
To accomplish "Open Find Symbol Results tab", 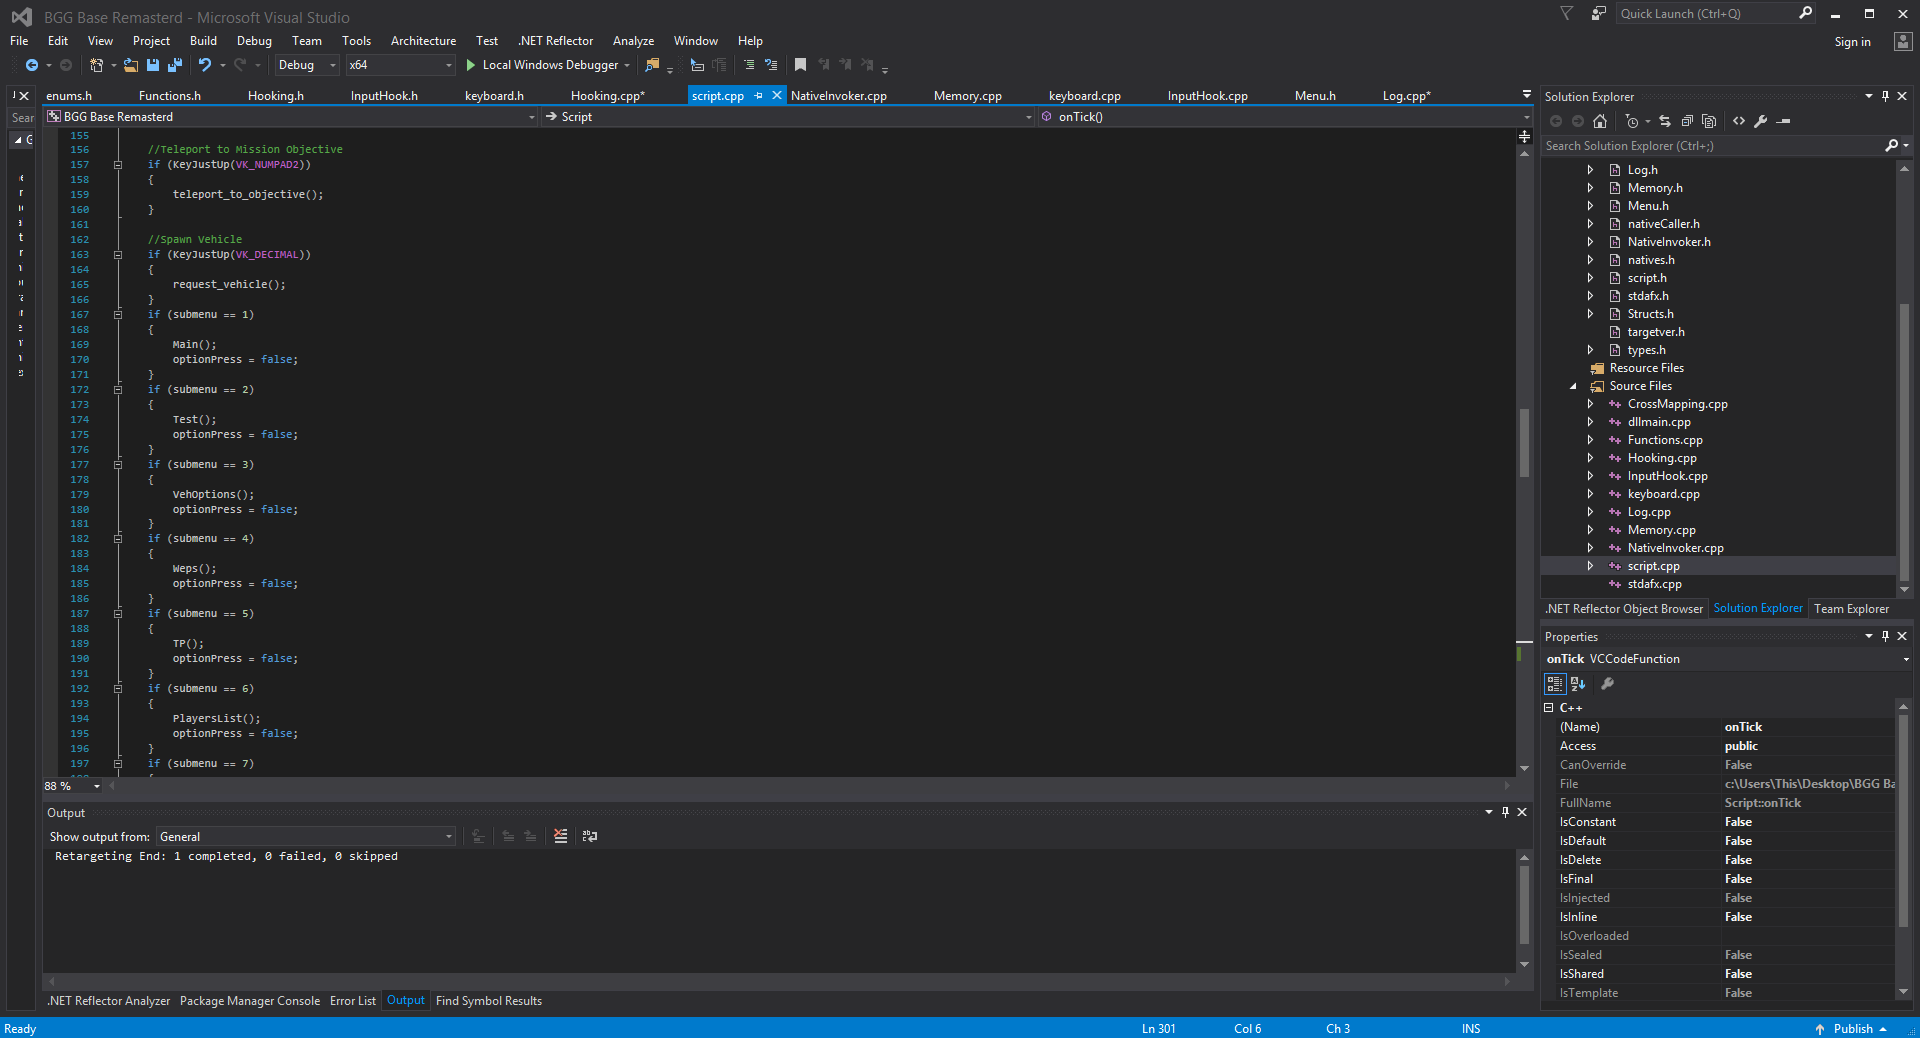I will [489, 1001].
